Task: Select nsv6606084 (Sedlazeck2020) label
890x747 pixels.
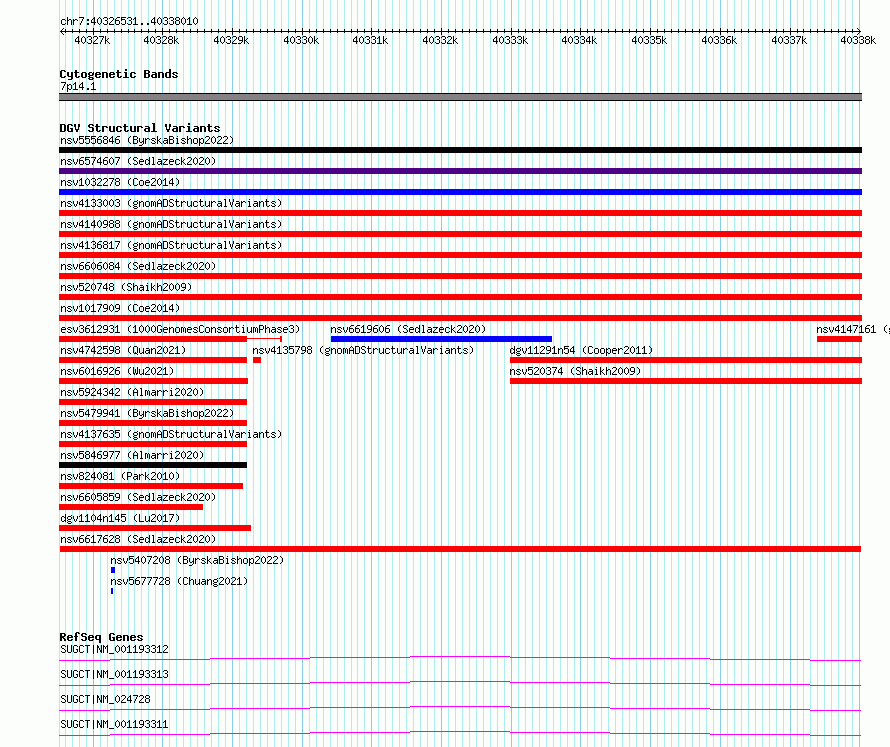Action: tap(138, 266)
